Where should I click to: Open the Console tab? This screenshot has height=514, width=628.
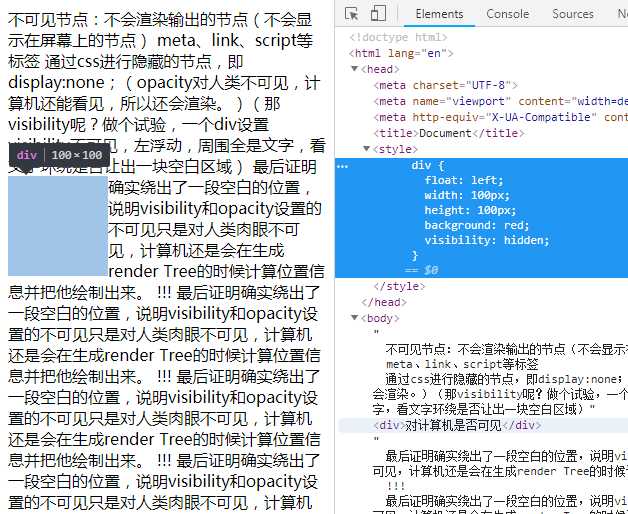pyautogui.click(x=507, y=14)
